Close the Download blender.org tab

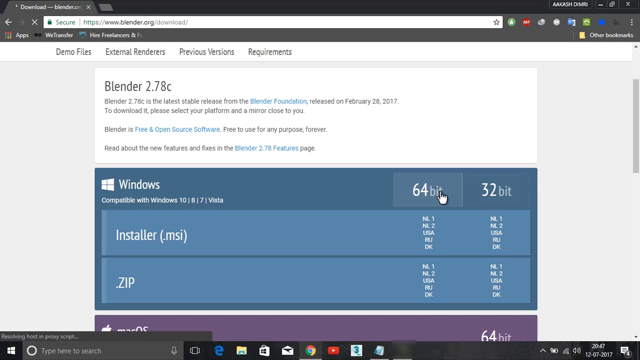pos(89,7)
